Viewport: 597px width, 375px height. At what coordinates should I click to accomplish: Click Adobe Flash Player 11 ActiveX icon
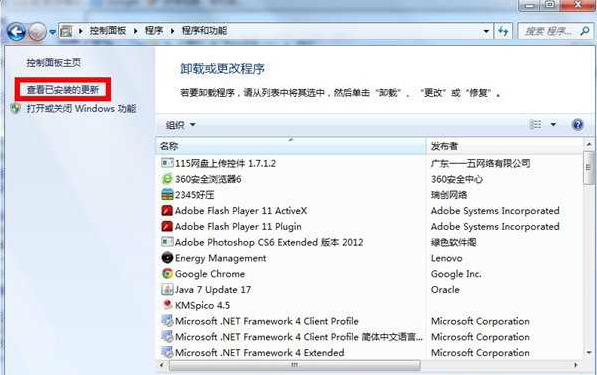pyautogui.click(x=167, y=211)
